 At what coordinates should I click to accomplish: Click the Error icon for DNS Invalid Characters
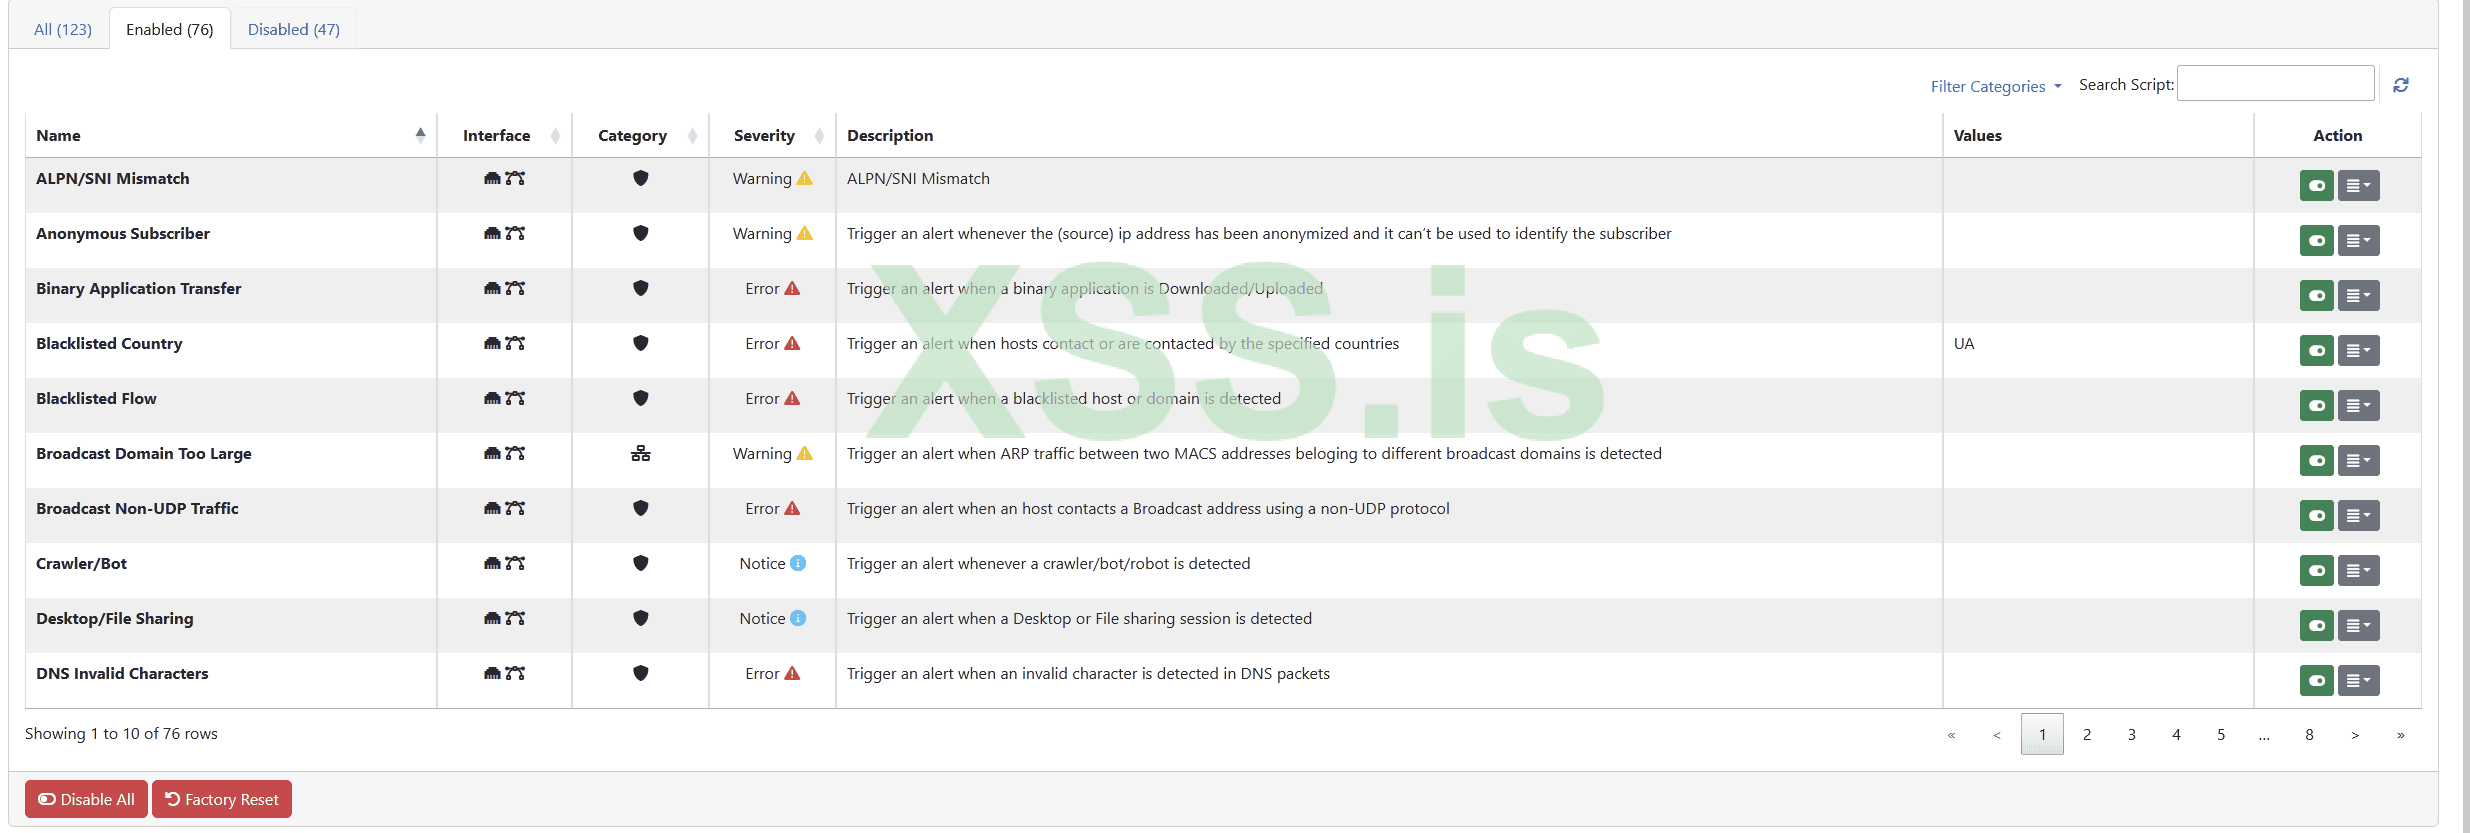point(792,673)
